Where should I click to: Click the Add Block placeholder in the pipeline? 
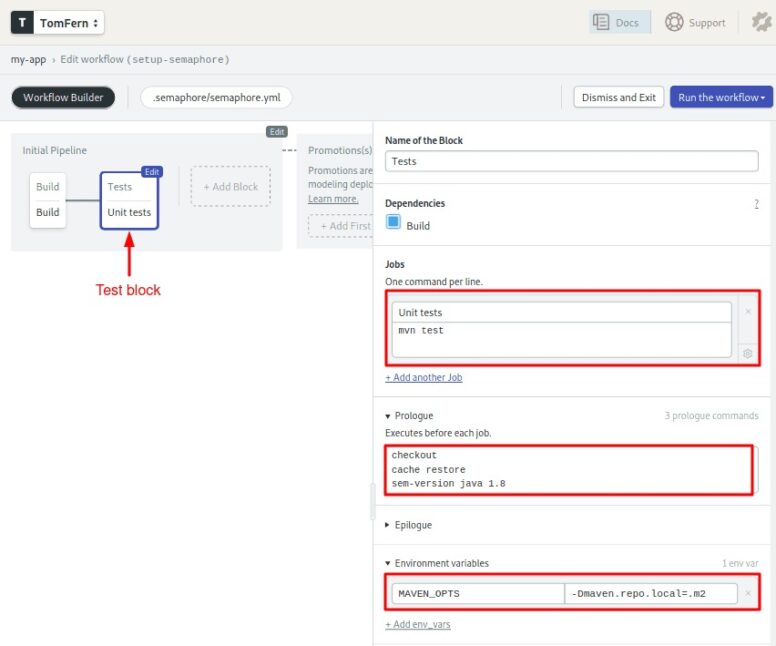coord(230,187)
